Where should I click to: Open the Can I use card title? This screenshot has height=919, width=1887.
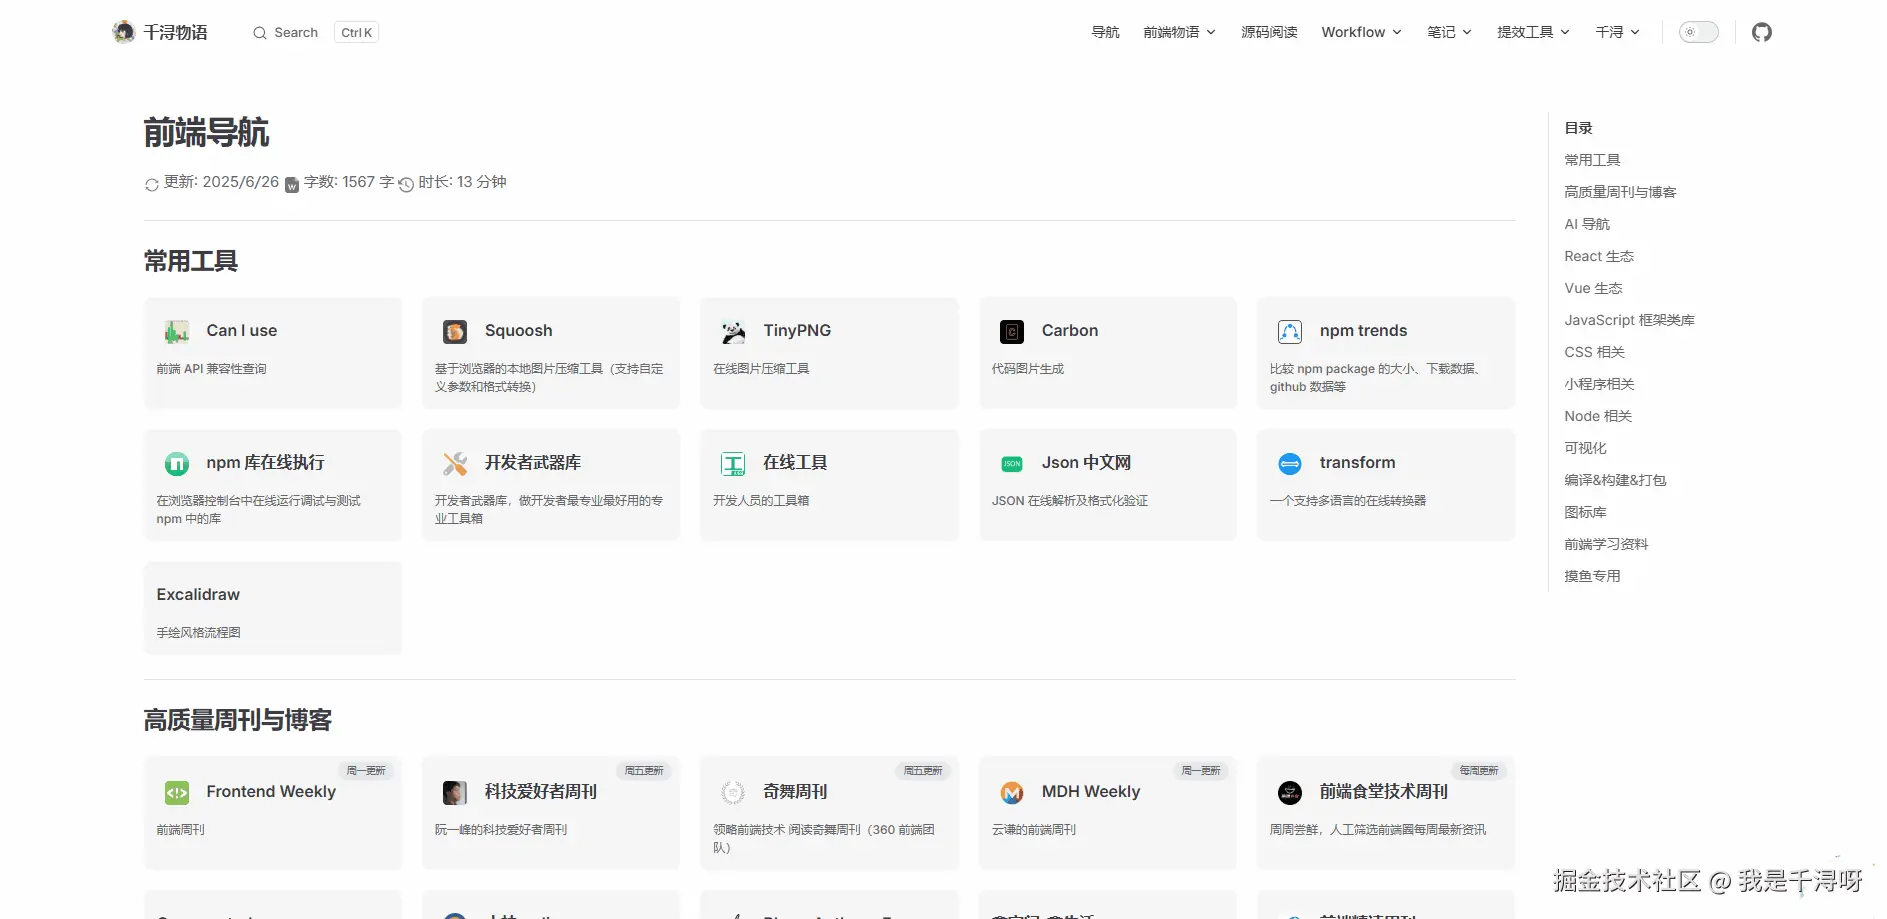point(242,331)
